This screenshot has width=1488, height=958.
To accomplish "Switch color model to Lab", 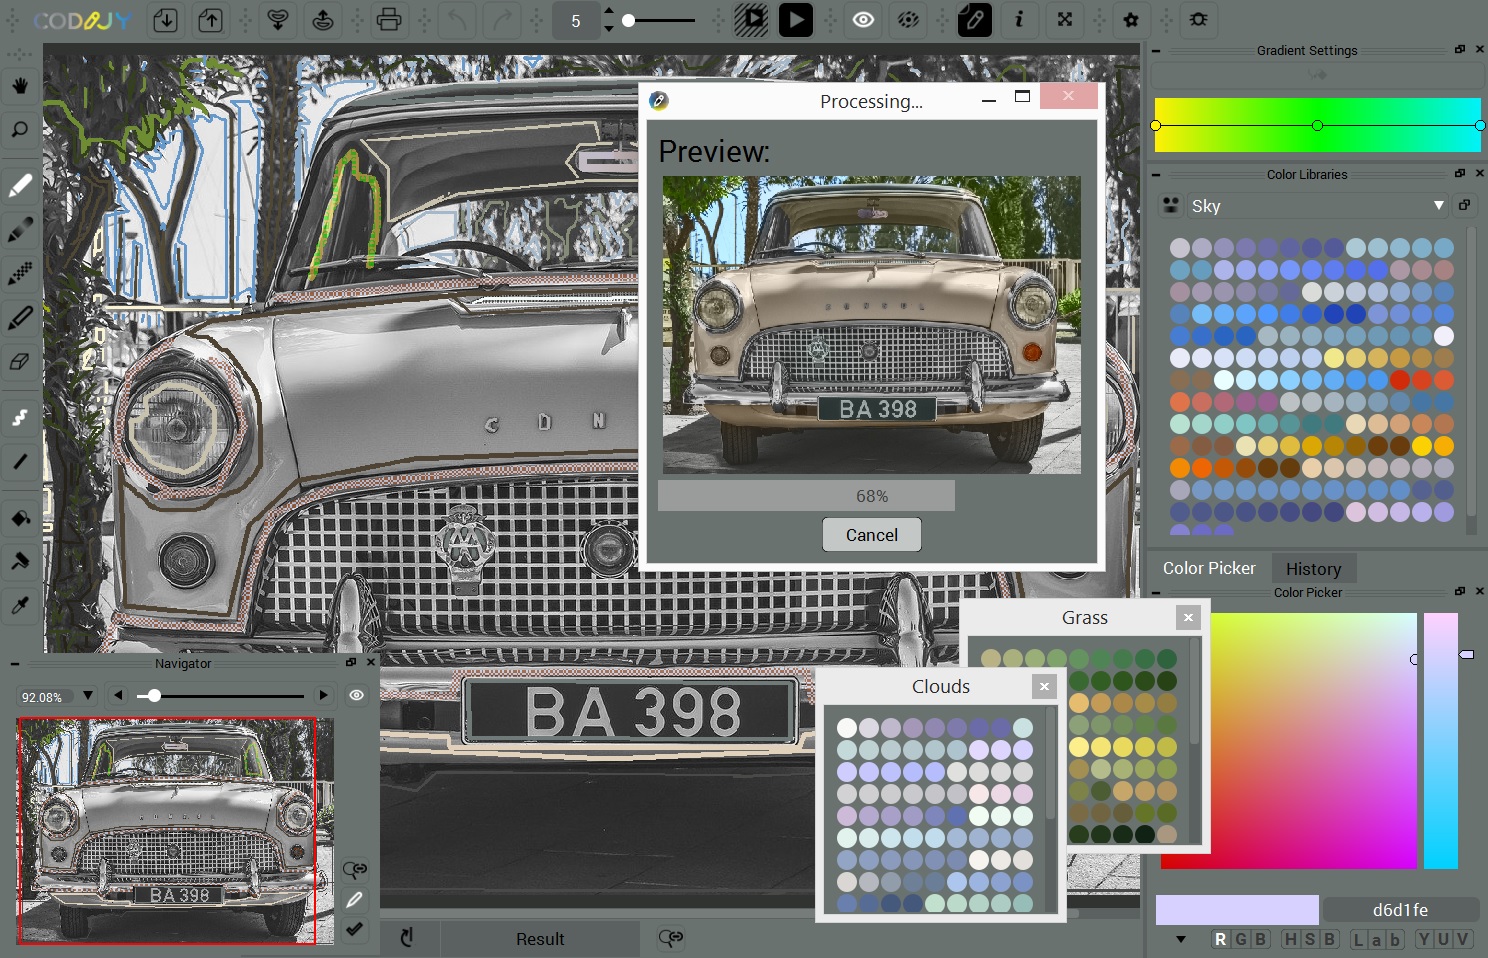I will click(x=1378, y=939).
